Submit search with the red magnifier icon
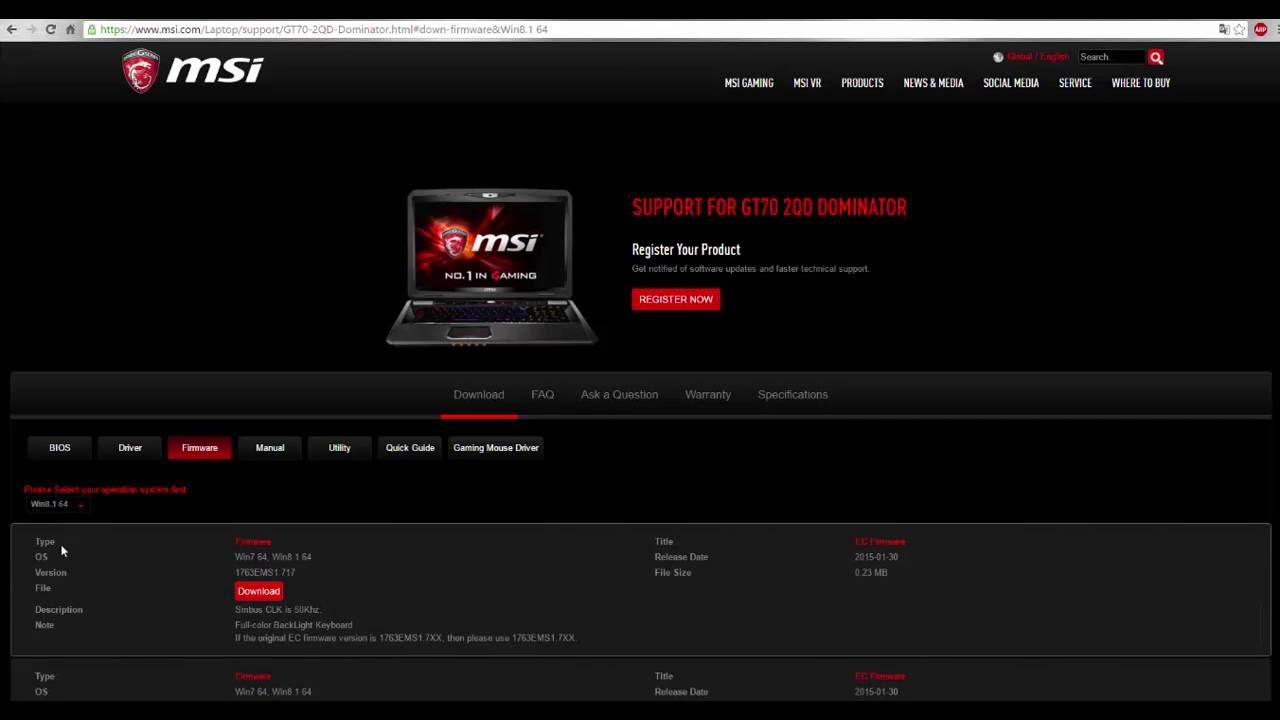 coord(1156,57)
